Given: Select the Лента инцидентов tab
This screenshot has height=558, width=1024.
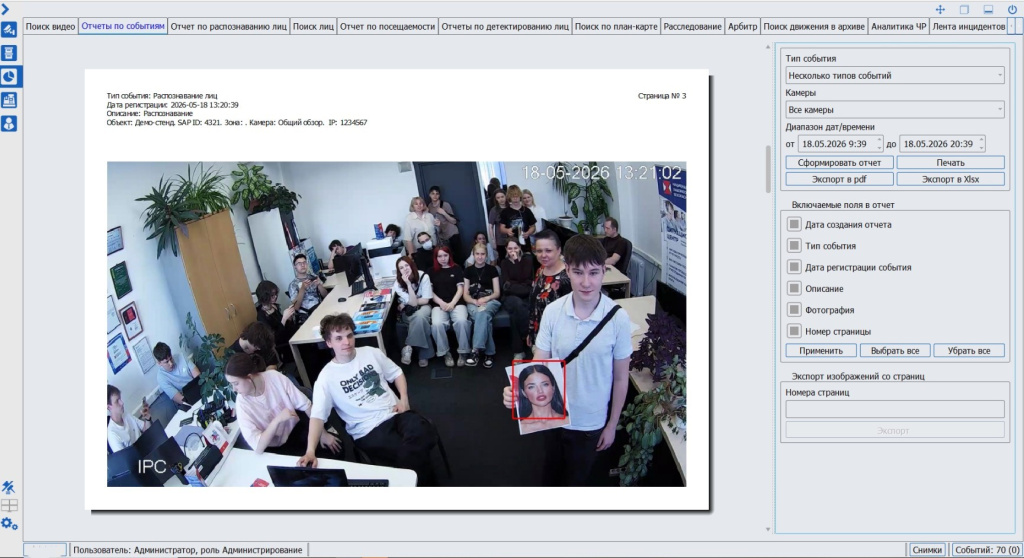Looking at the screenshot, I should click(968, 26).
